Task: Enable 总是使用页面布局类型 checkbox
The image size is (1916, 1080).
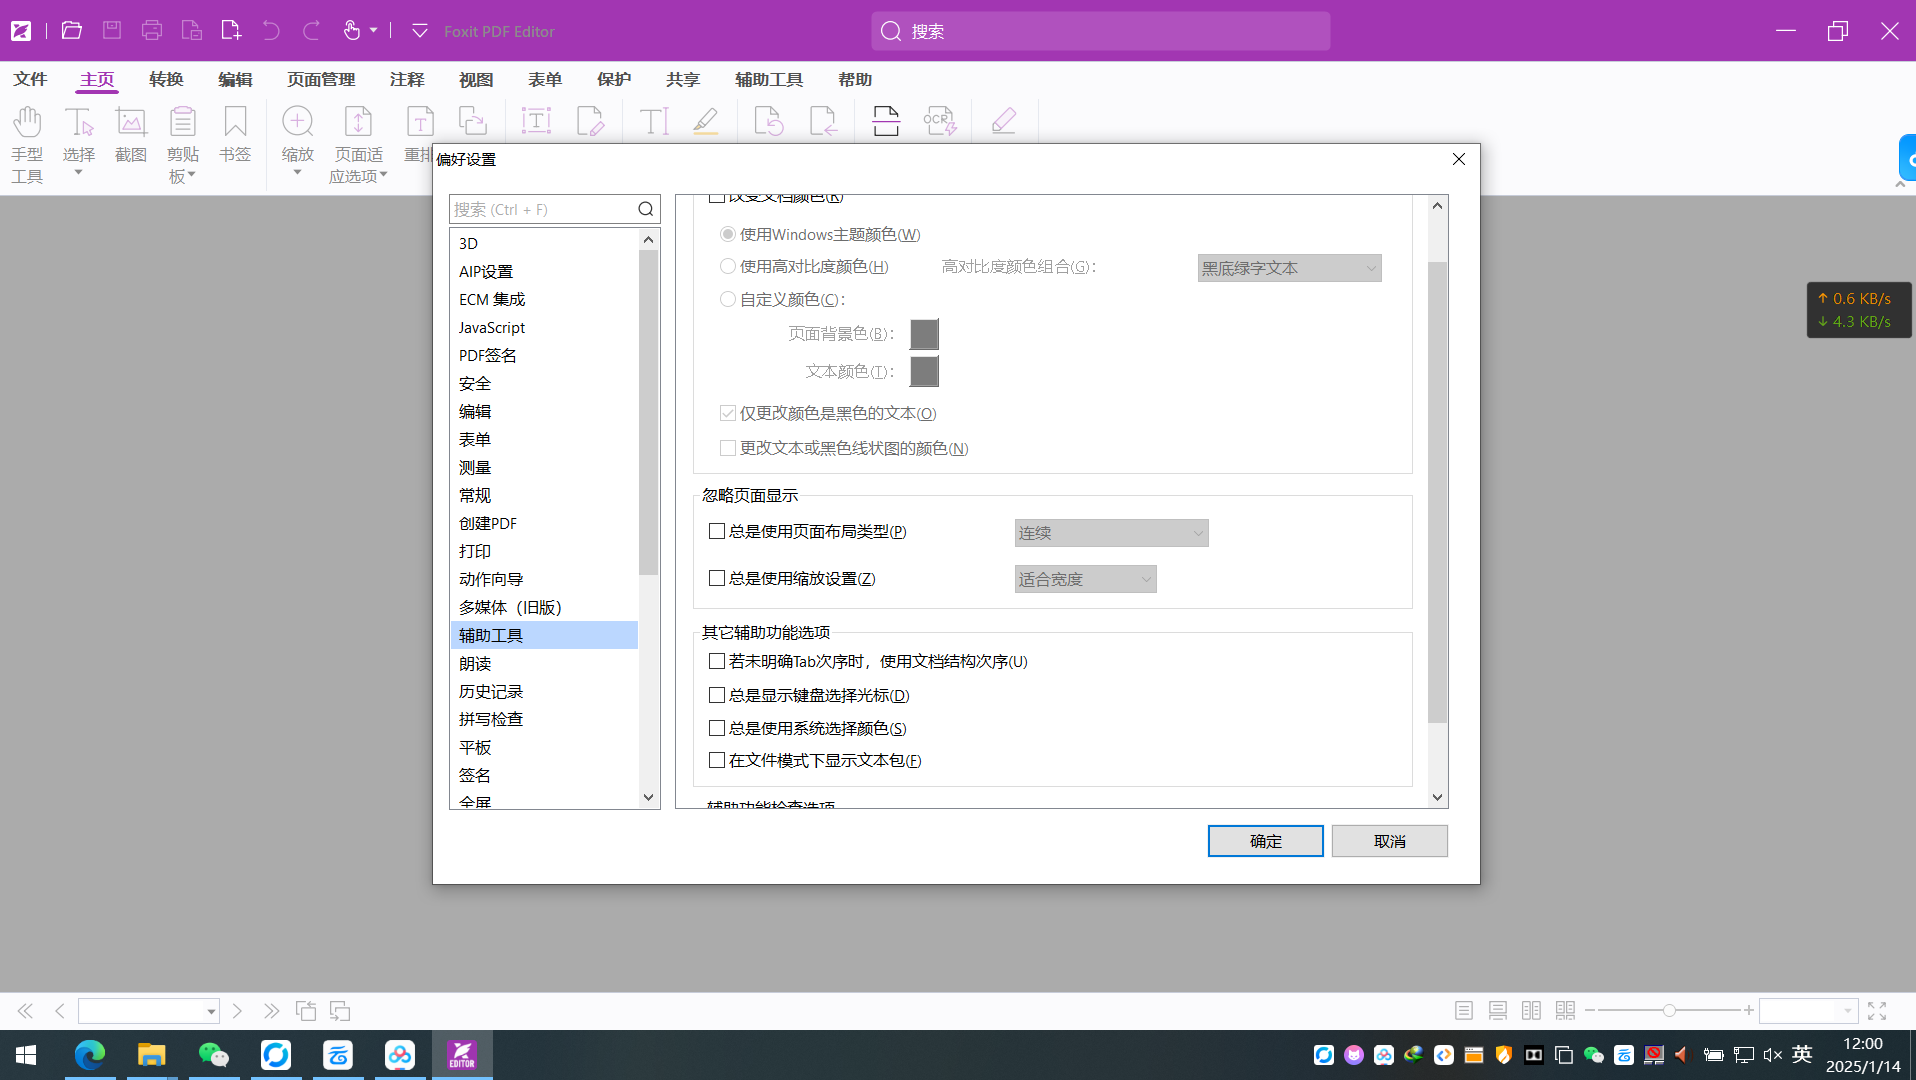Action: (717, 531)
